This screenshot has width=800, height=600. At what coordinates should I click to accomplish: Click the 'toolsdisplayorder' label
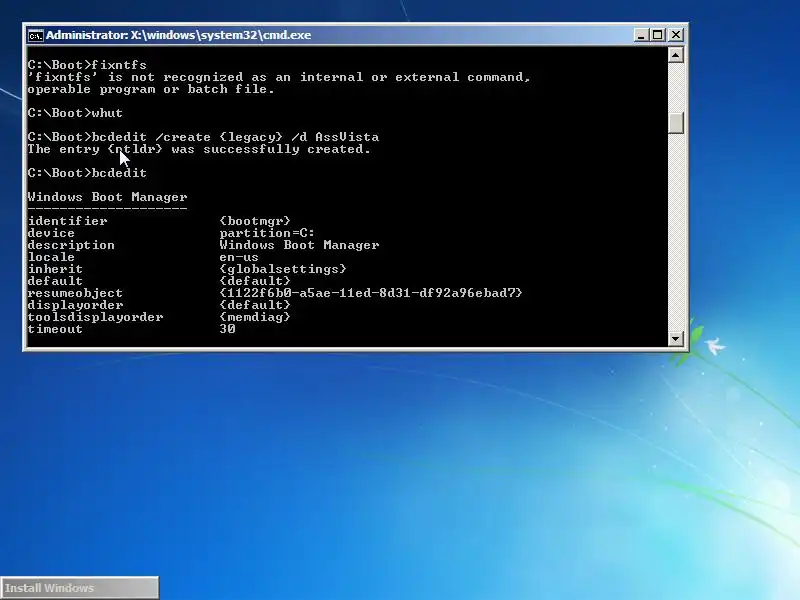click(95, 317)
